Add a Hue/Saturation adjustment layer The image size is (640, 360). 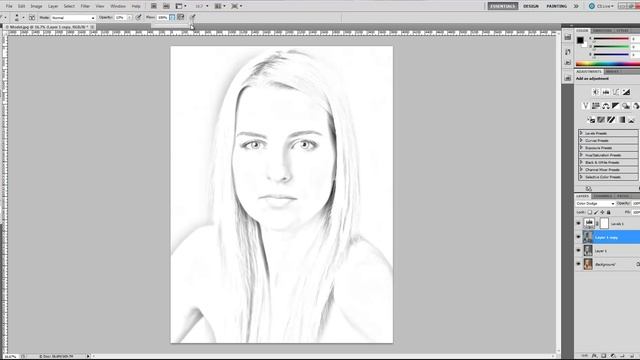click(x=596, y=106)
